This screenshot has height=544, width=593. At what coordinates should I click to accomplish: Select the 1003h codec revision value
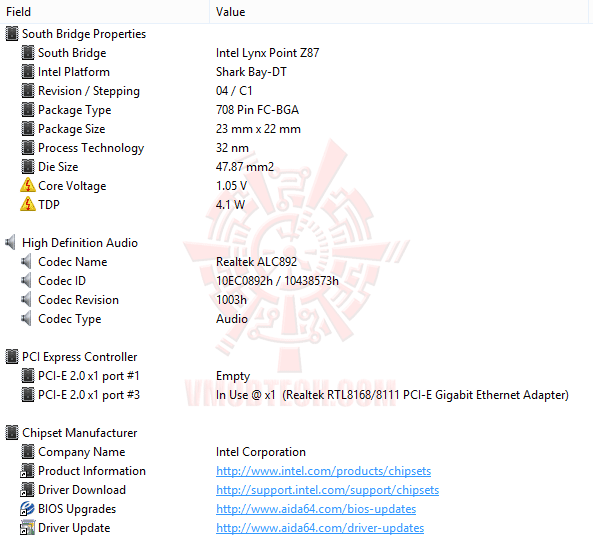point(231,300)
